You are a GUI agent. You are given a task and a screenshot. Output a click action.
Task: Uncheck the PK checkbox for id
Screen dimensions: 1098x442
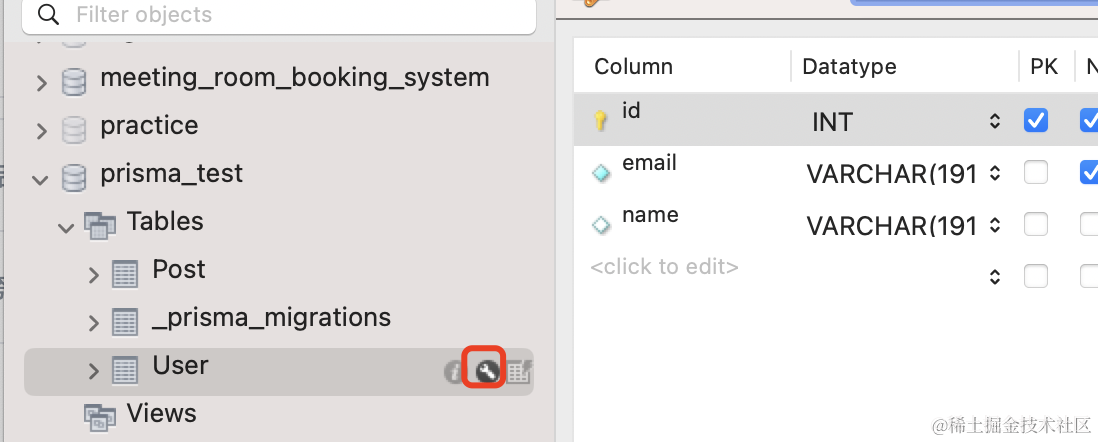[x=1036, y=121]
